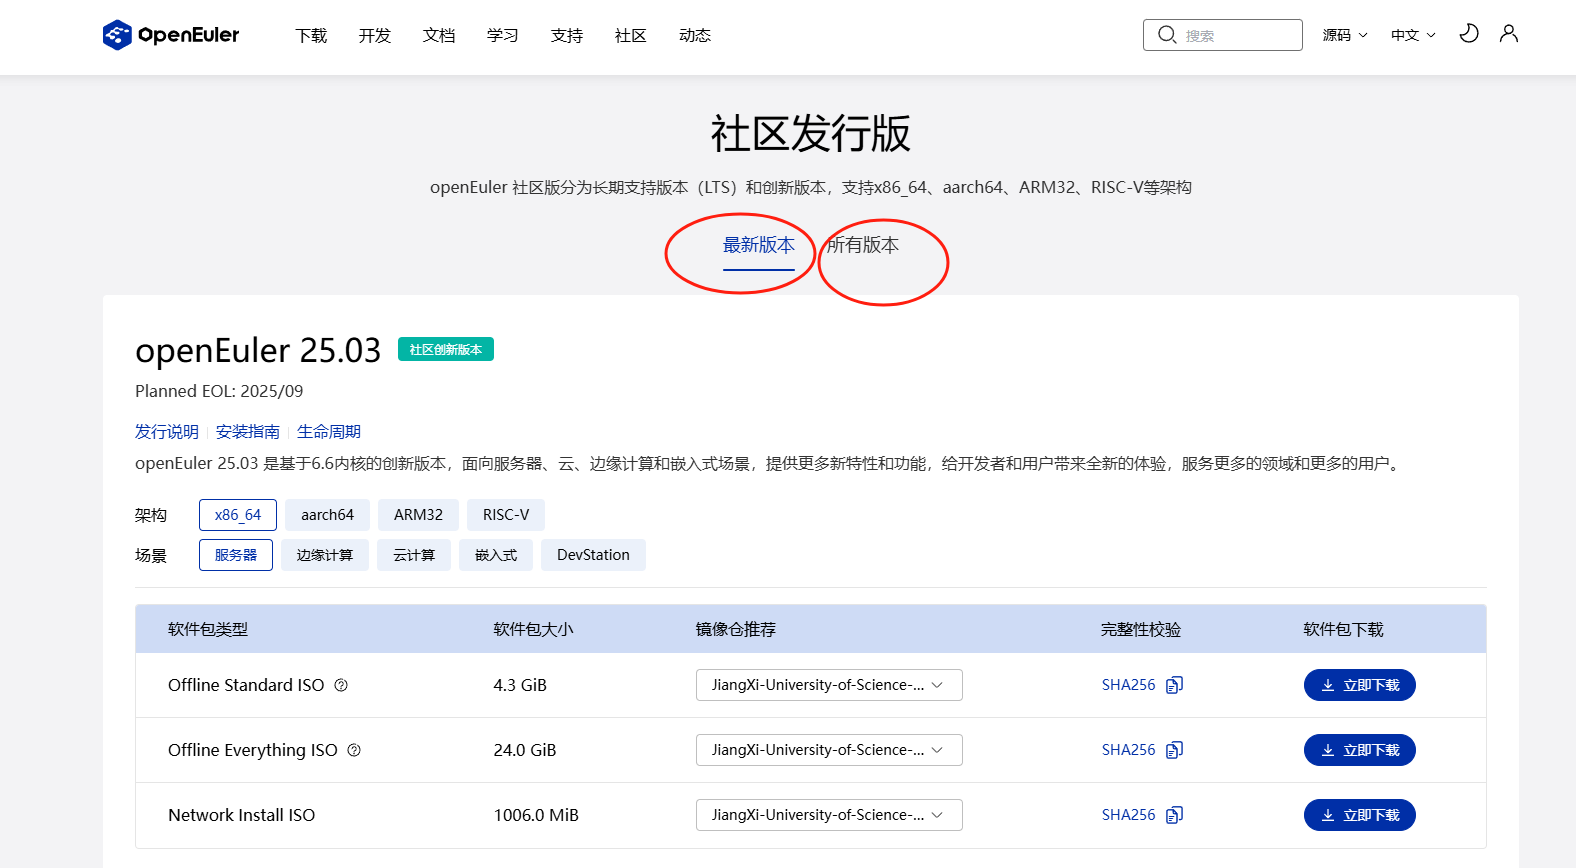
Task: Open the 社区 menu
Action: (631, 35)
